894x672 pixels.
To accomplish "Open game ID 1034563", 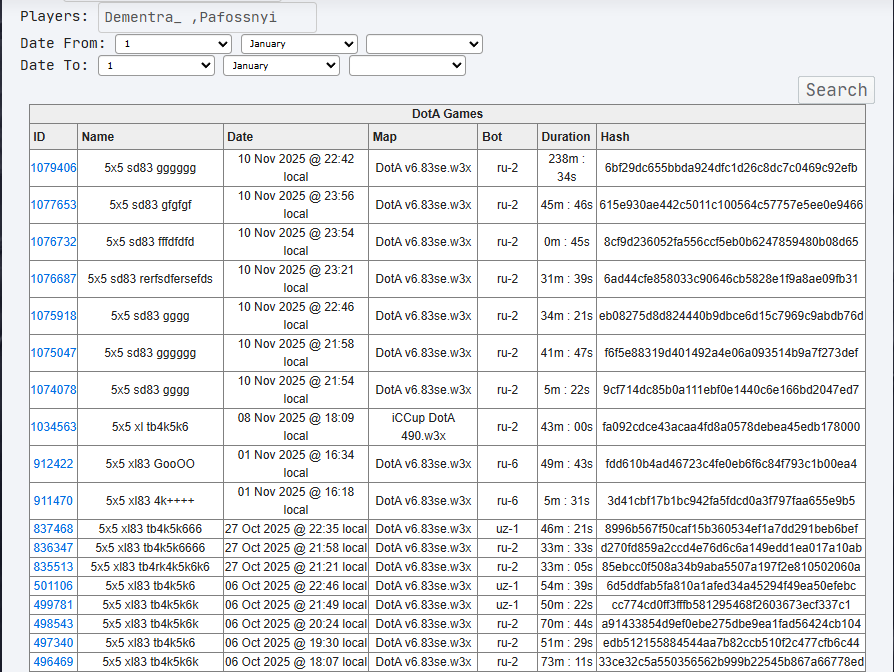I will click(x=54, y=427).
